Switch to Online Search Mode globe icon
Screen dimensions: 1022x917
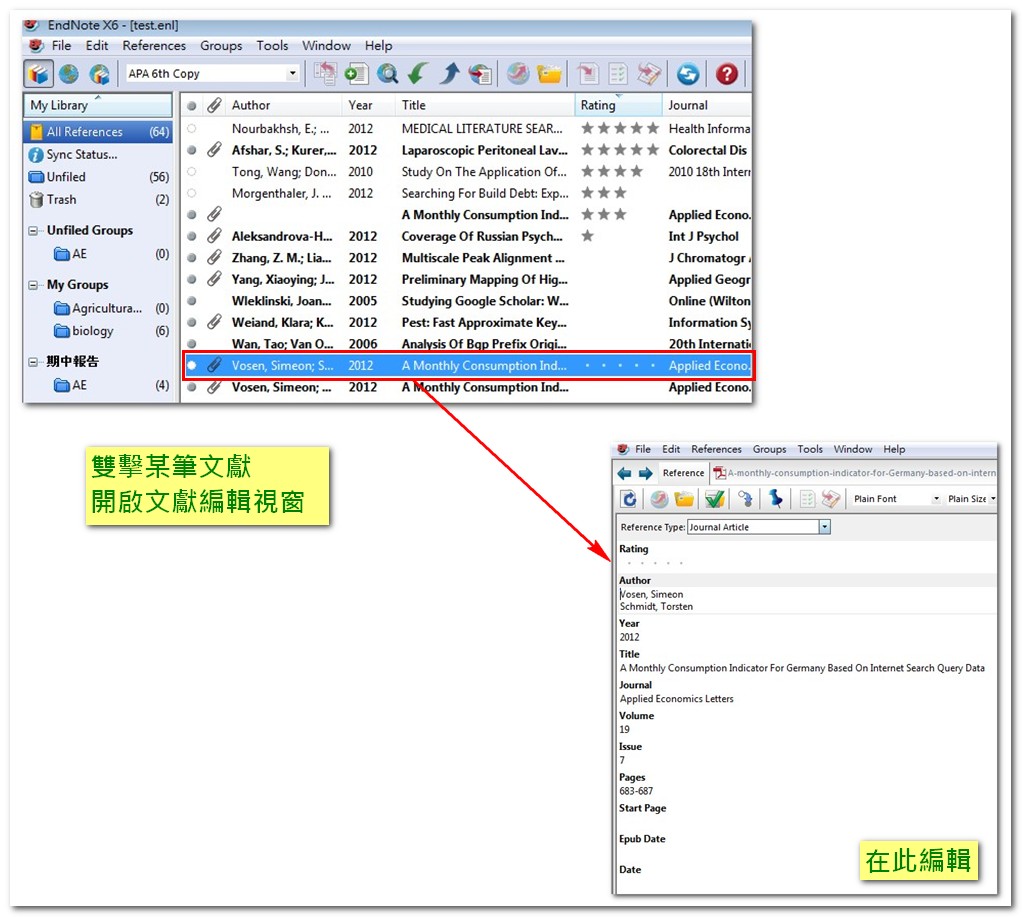(69, 74)
